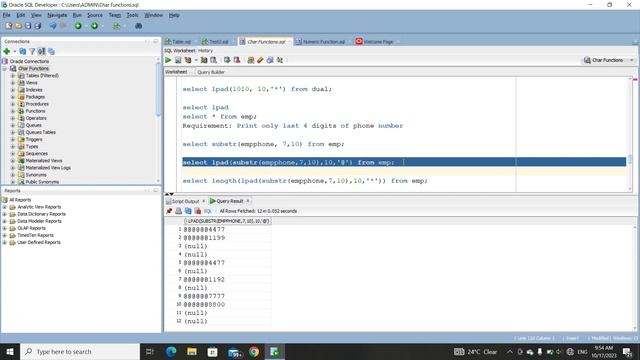Click the Run Statement green play icon

[x=168, y=60]
